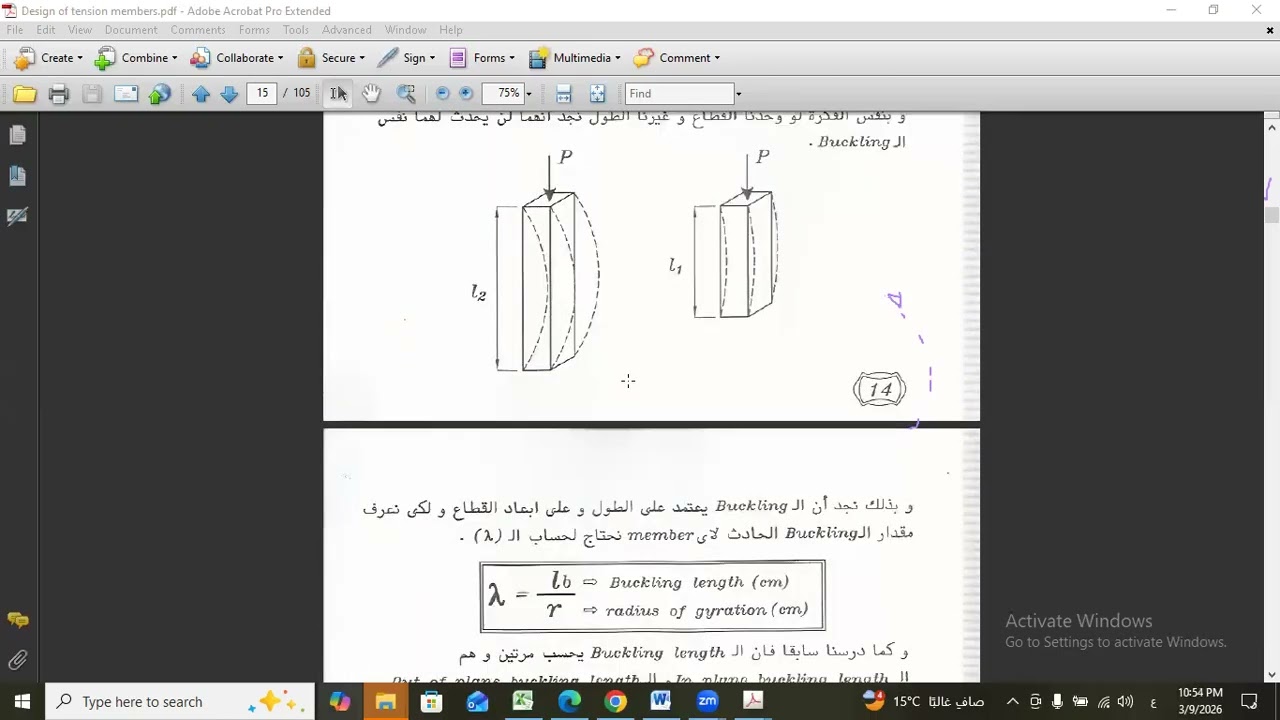Click the Upload to web globe icon

tap(160, 94)
